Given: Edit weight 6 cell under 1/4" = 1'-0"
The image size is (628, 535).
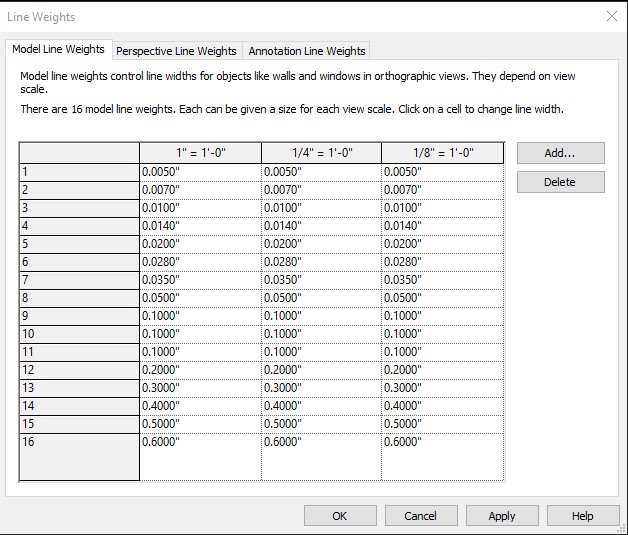Looking at the screenshot, I should 322,262.
